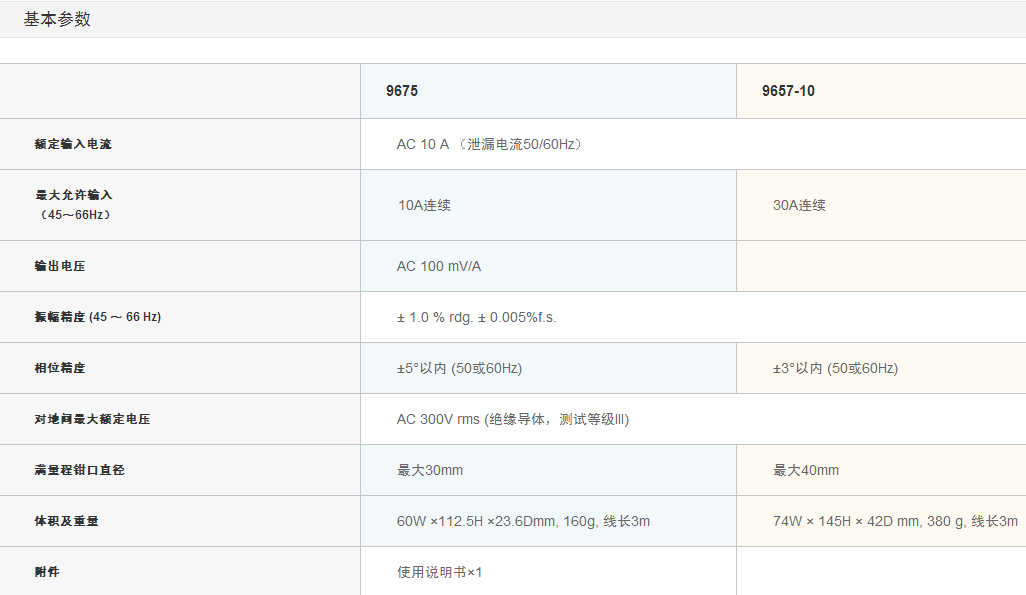The height and width of the screenshot is (595, 1026).
Task: Click the ±3°以内 phase accuracy cell
Action: pos(835,368)
